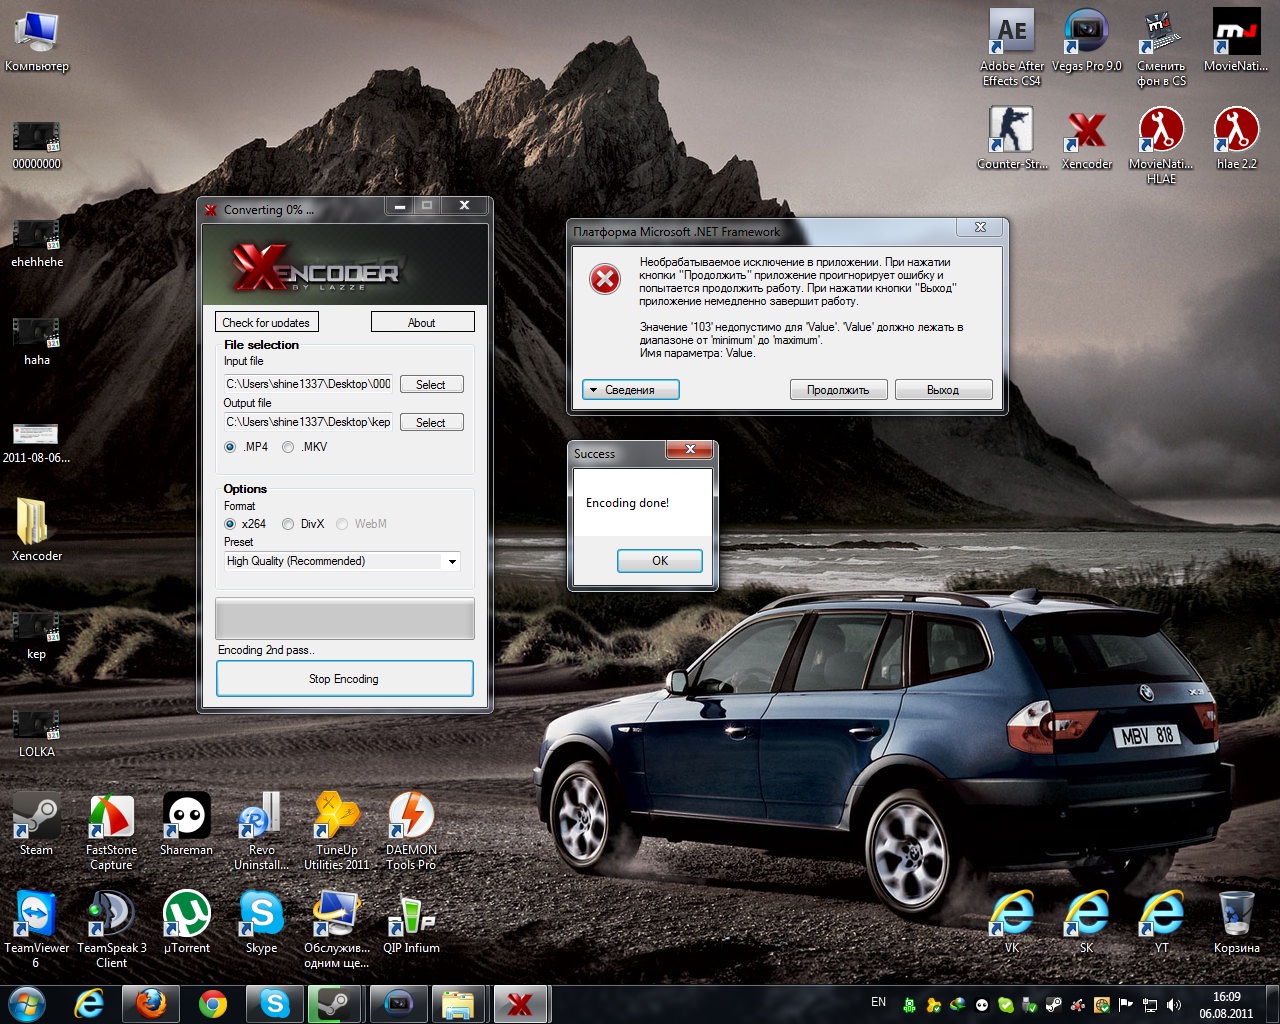Viewport: 1280px width, 1024px height.
Task: Launch the Skype desktop shortcut
Action: pyautogui.click(x=261, y=921)
